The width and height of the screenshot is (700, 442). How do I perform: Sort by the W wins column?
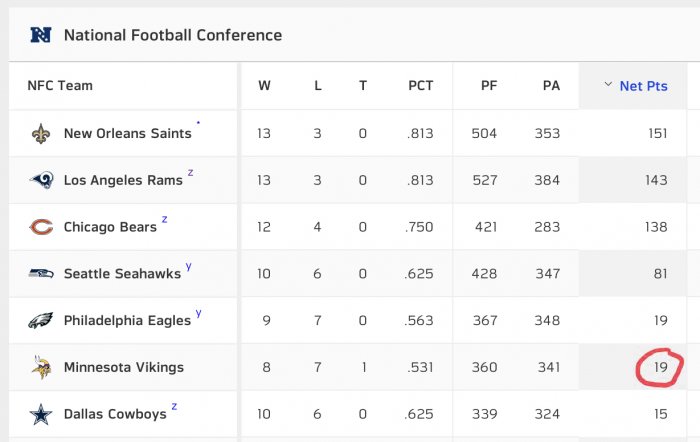[x=264, y=85]
